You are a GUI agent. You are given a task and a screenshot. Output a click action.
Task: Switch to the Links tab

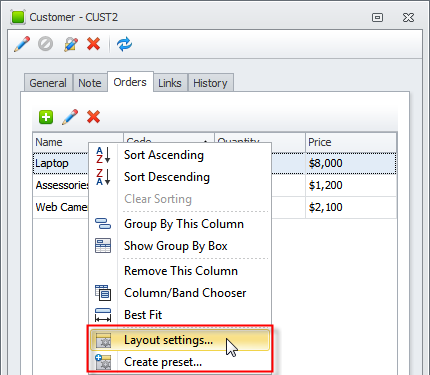click(x=170, y=83)
